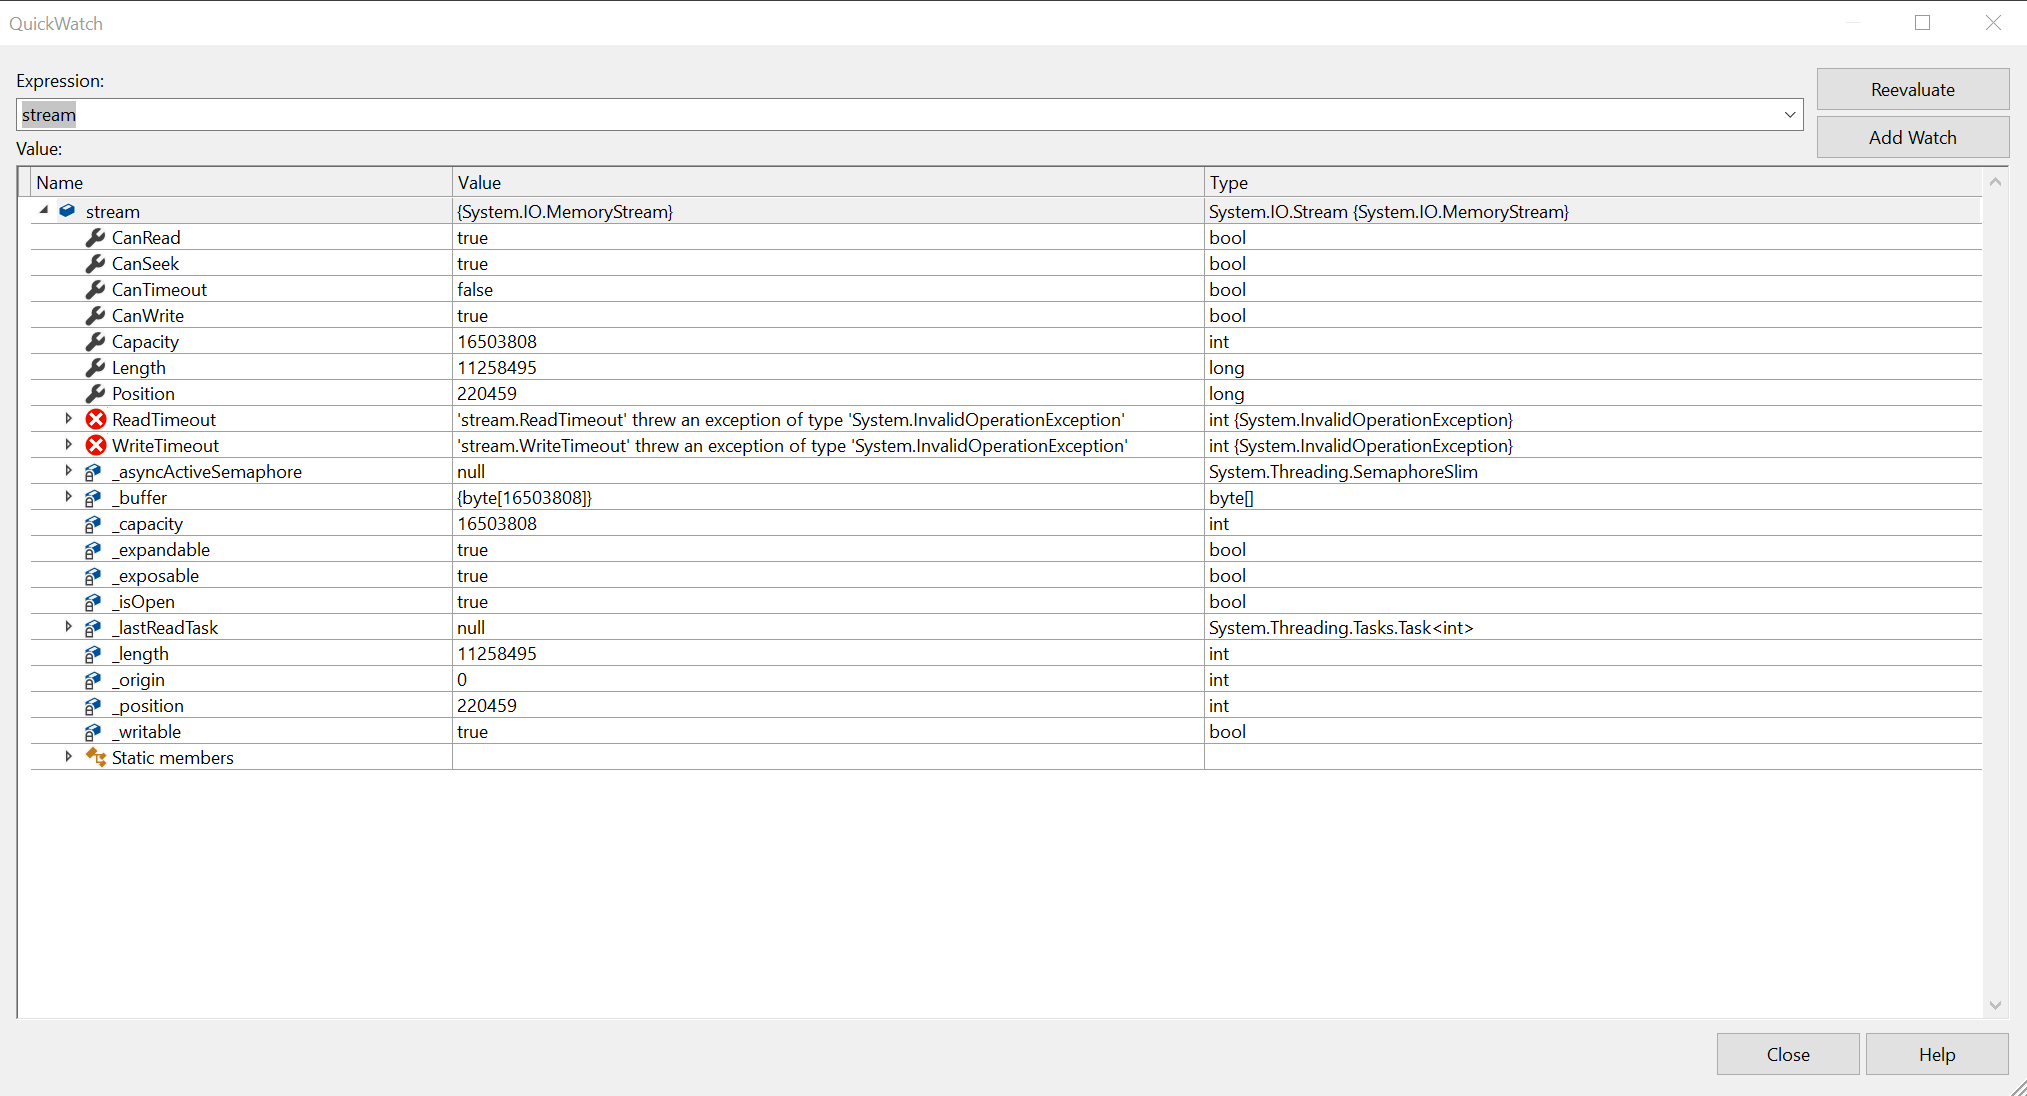Click Add Watch
Image resolution: width=2027 pixels, height=1096 pixels.
coord(1912,137)
